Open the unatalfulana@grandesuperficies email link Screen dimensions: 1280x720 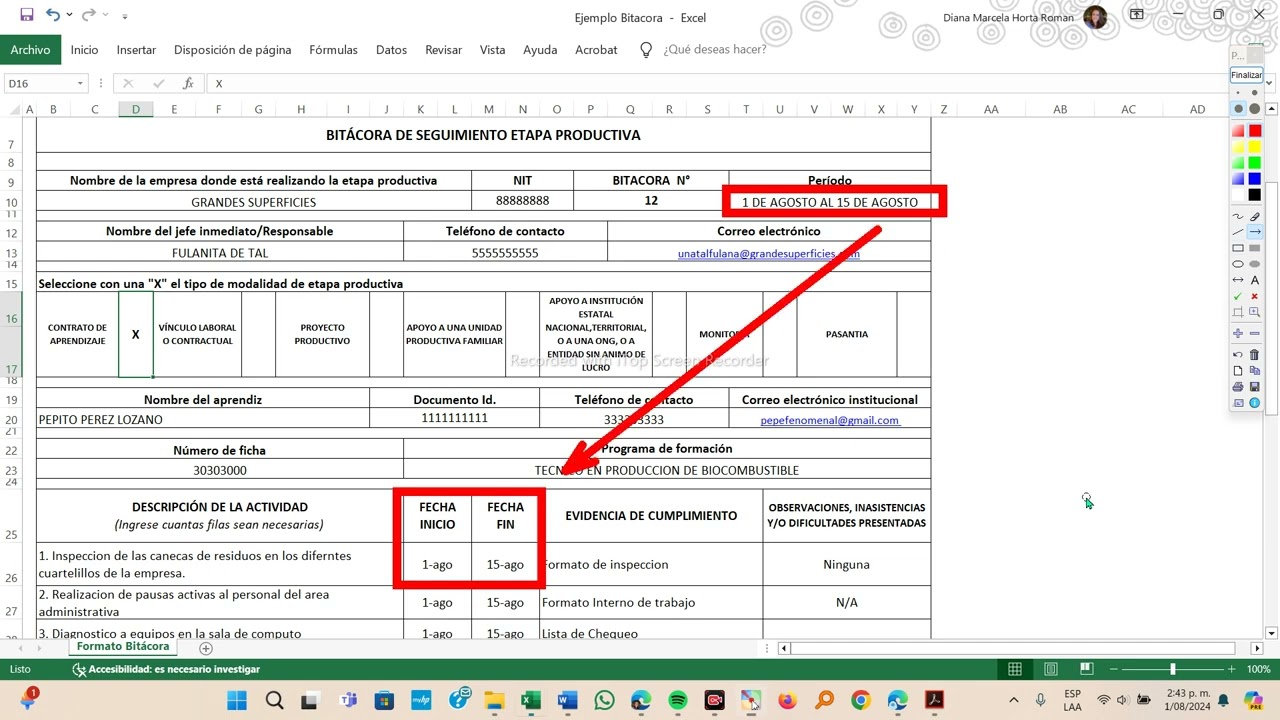click(x=769, y=254)
